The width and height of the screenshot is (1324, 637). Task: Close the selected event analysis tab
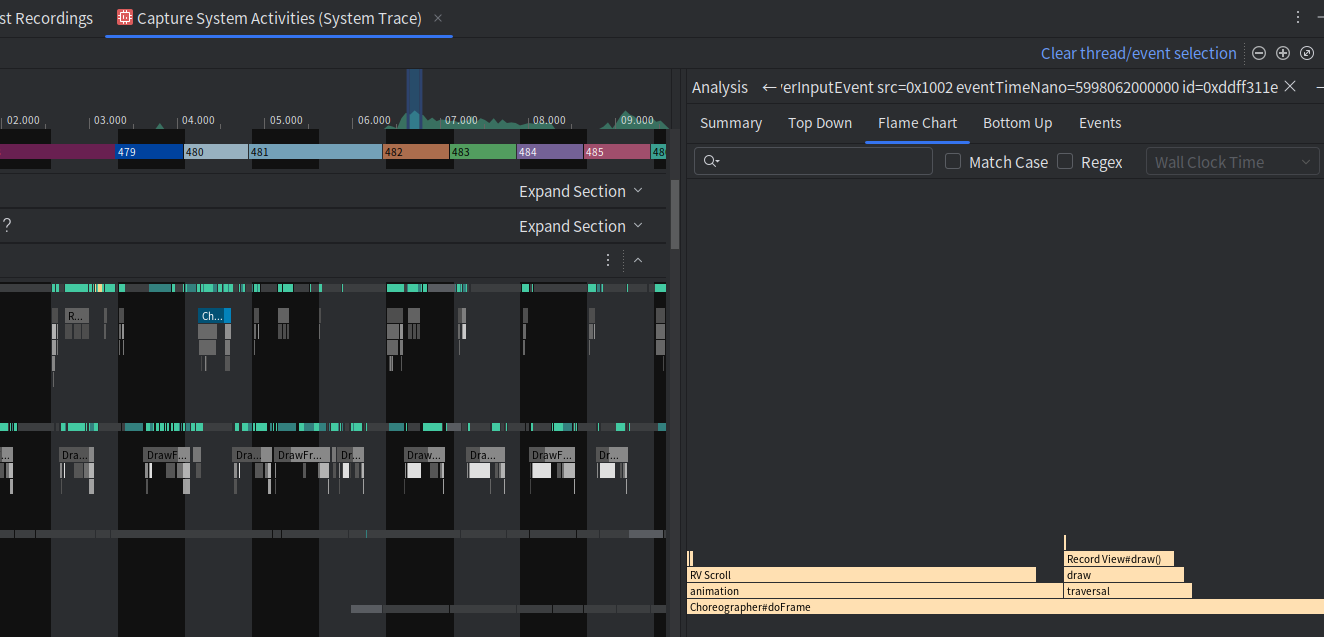tap(1290, 87)
